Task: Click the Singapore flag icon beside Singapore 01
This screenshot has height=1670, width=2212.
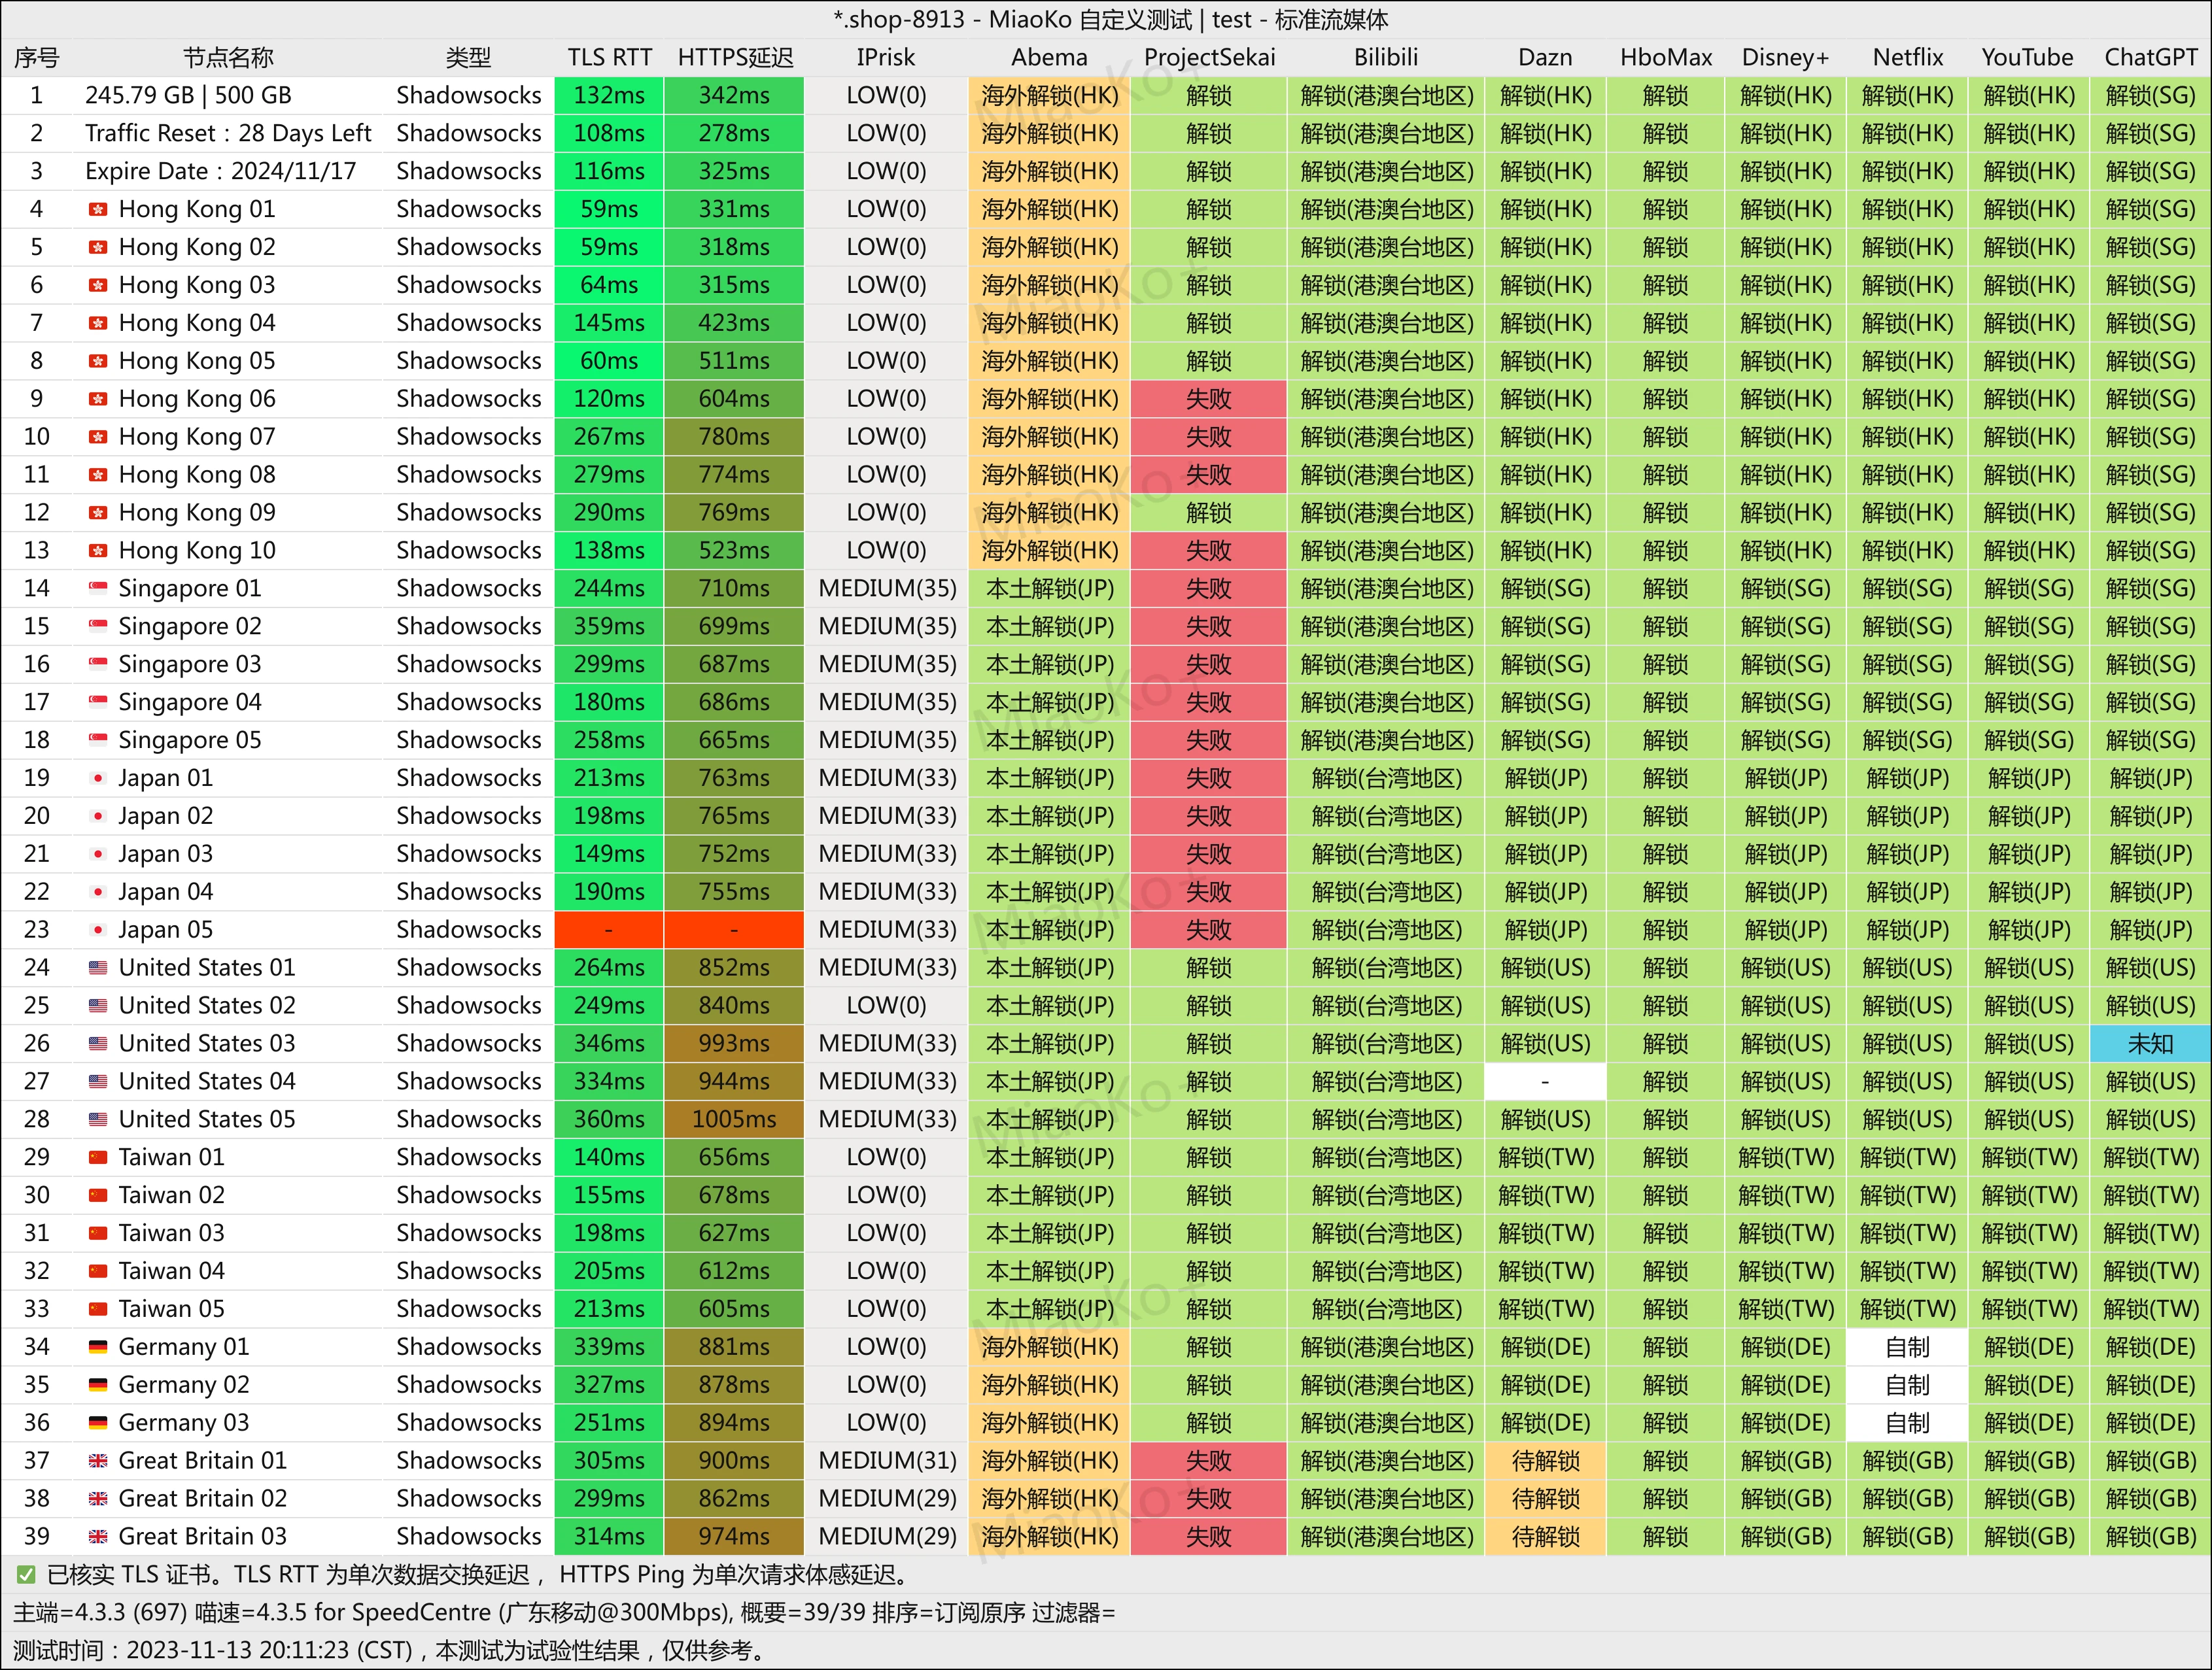Action: (98, 589)
